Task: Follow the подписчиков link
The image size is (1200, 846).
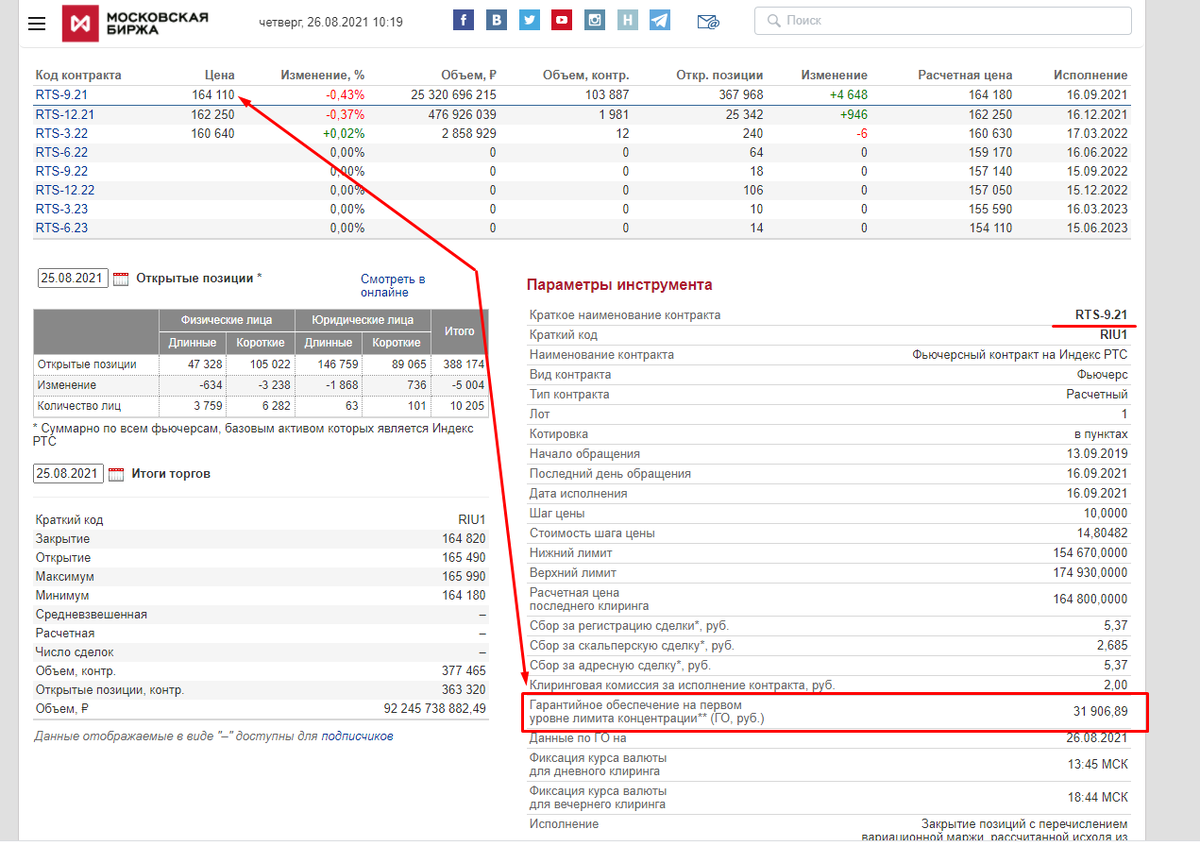Action: [x=357, y=736]
